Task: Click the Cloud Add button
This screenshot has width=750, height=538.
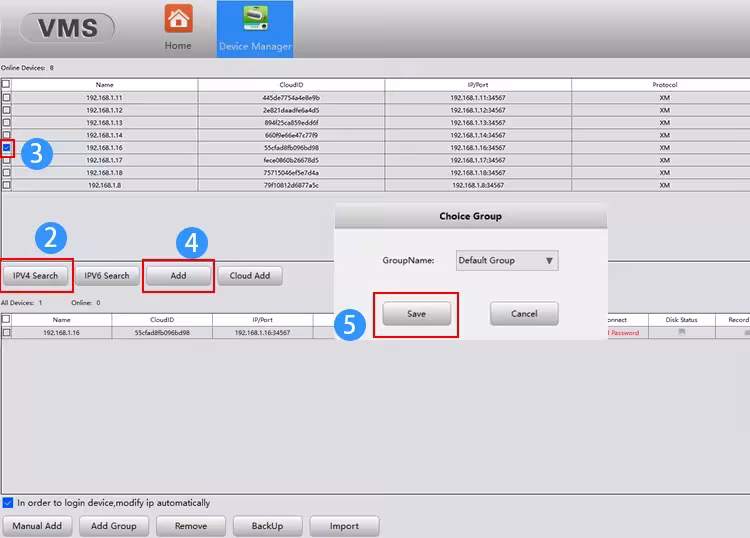Action: (250, 276)
